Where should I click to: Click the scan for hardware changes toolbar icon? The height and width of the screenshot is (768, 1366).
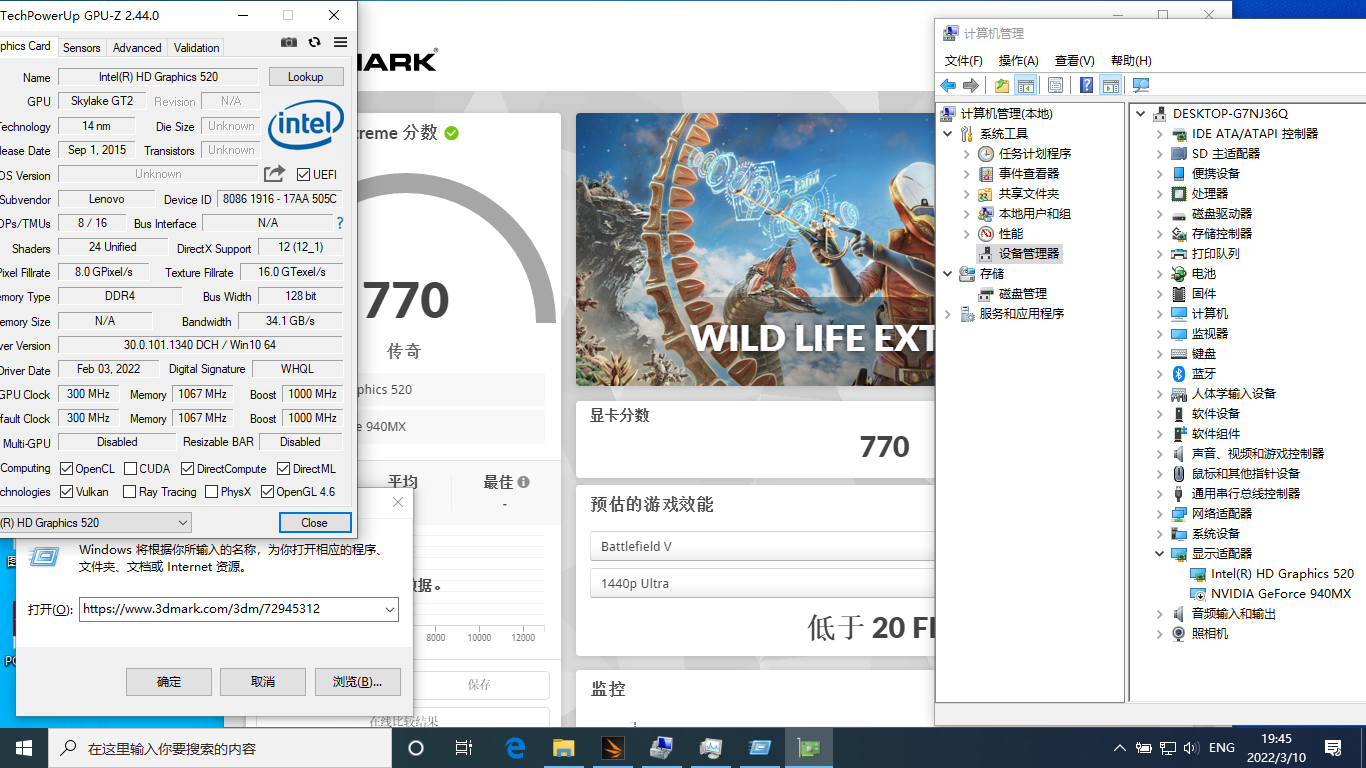click(1141, 85)
